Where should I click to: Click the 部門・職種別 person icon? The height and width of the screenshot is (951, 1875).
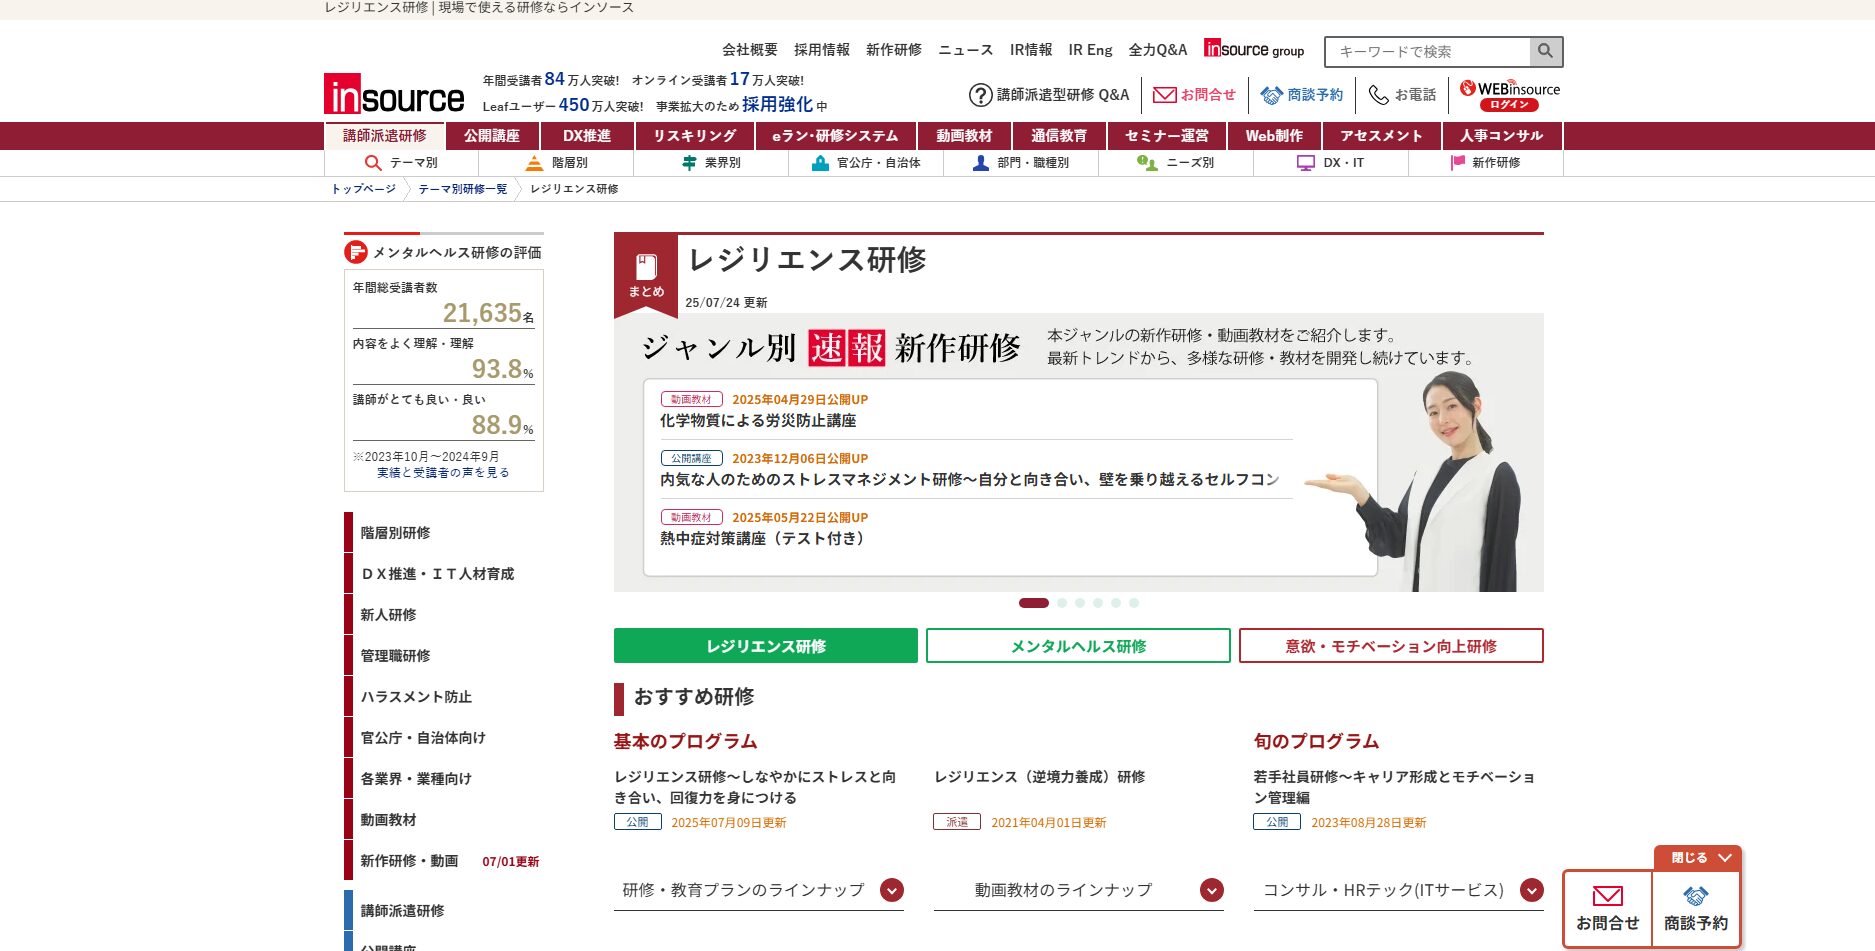(981, 163)
